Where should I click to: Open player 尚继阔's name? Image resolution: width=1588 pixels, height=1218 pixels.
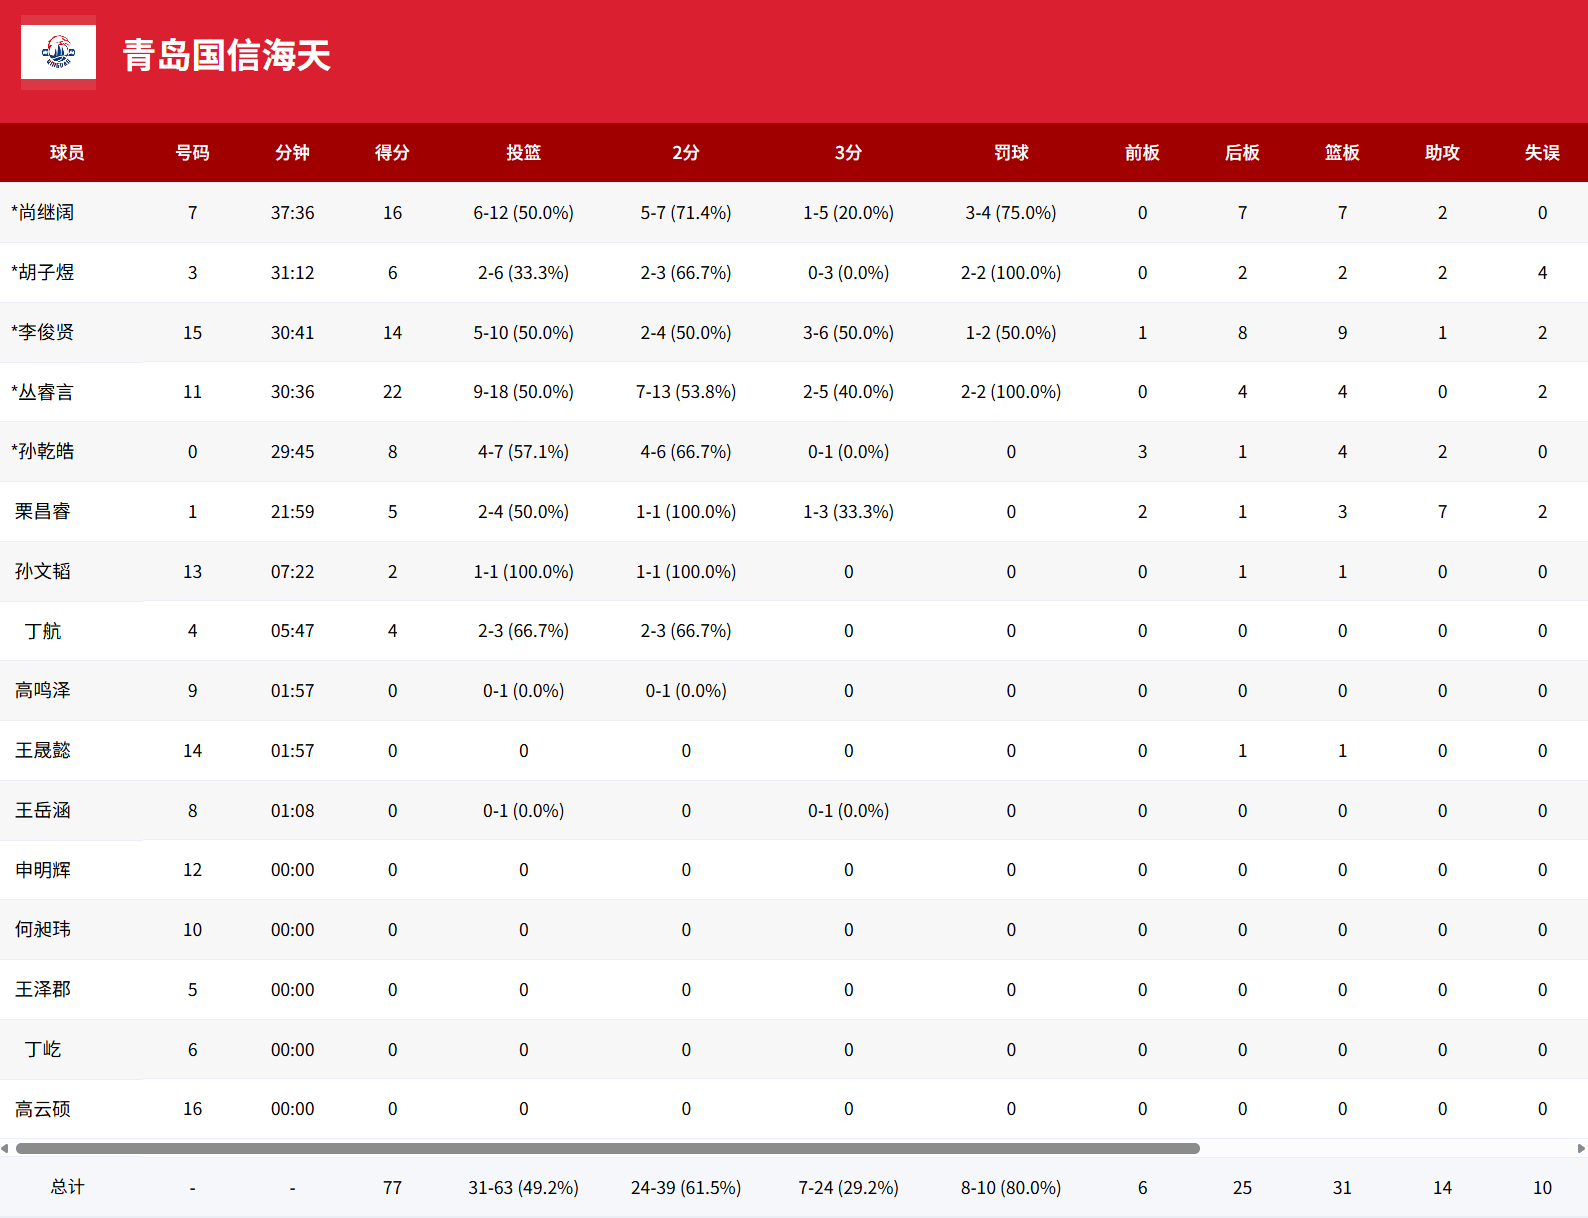43,213
